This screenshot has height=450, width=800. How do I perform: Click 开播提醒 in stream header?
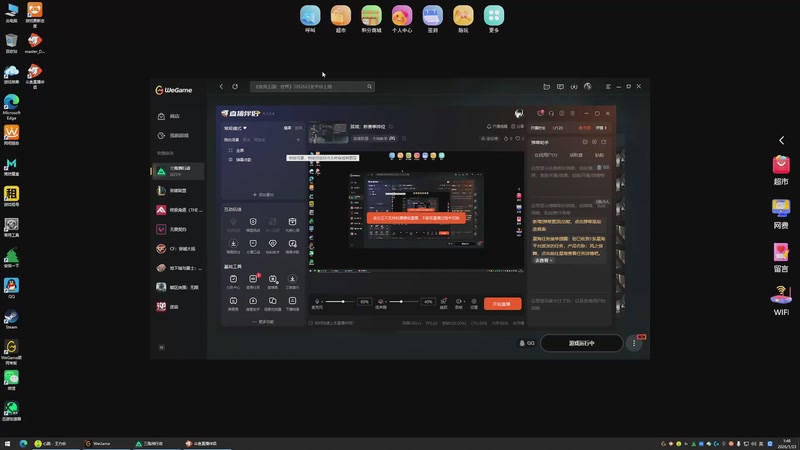[497, 127]
